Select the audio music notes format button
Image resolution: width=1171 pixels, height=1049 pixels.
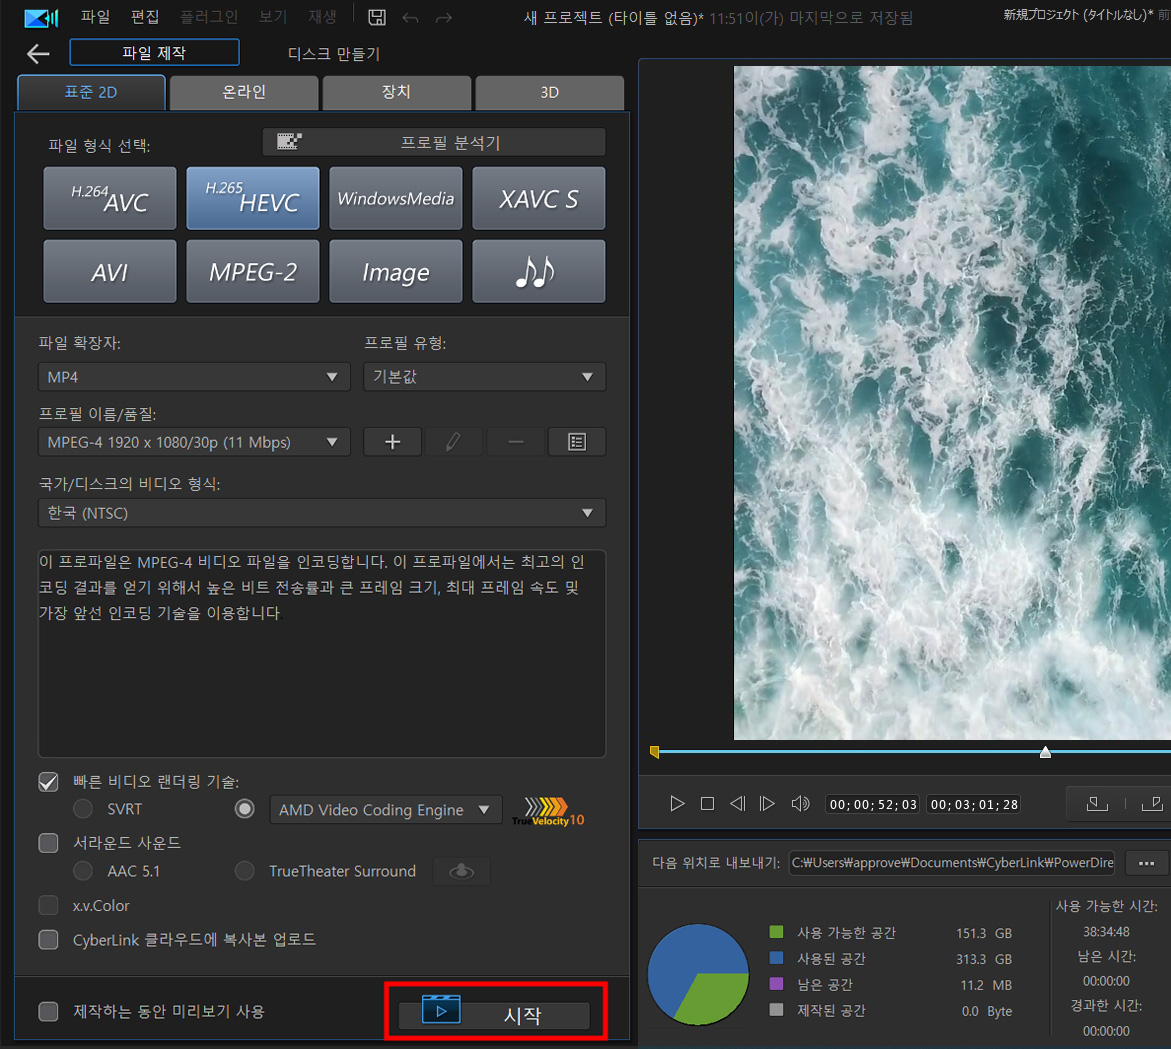pyautogui.click(x=538, y=271)
